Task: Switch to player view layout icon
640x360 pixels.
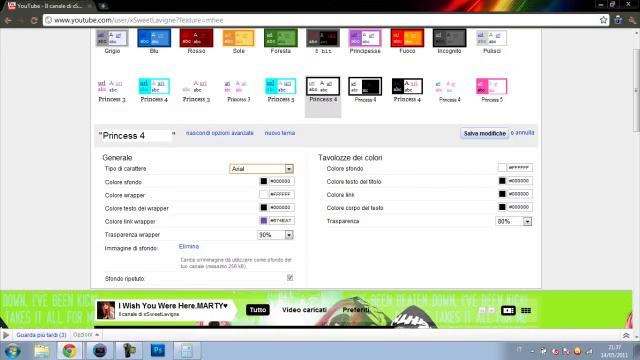Action: [508, 311]
